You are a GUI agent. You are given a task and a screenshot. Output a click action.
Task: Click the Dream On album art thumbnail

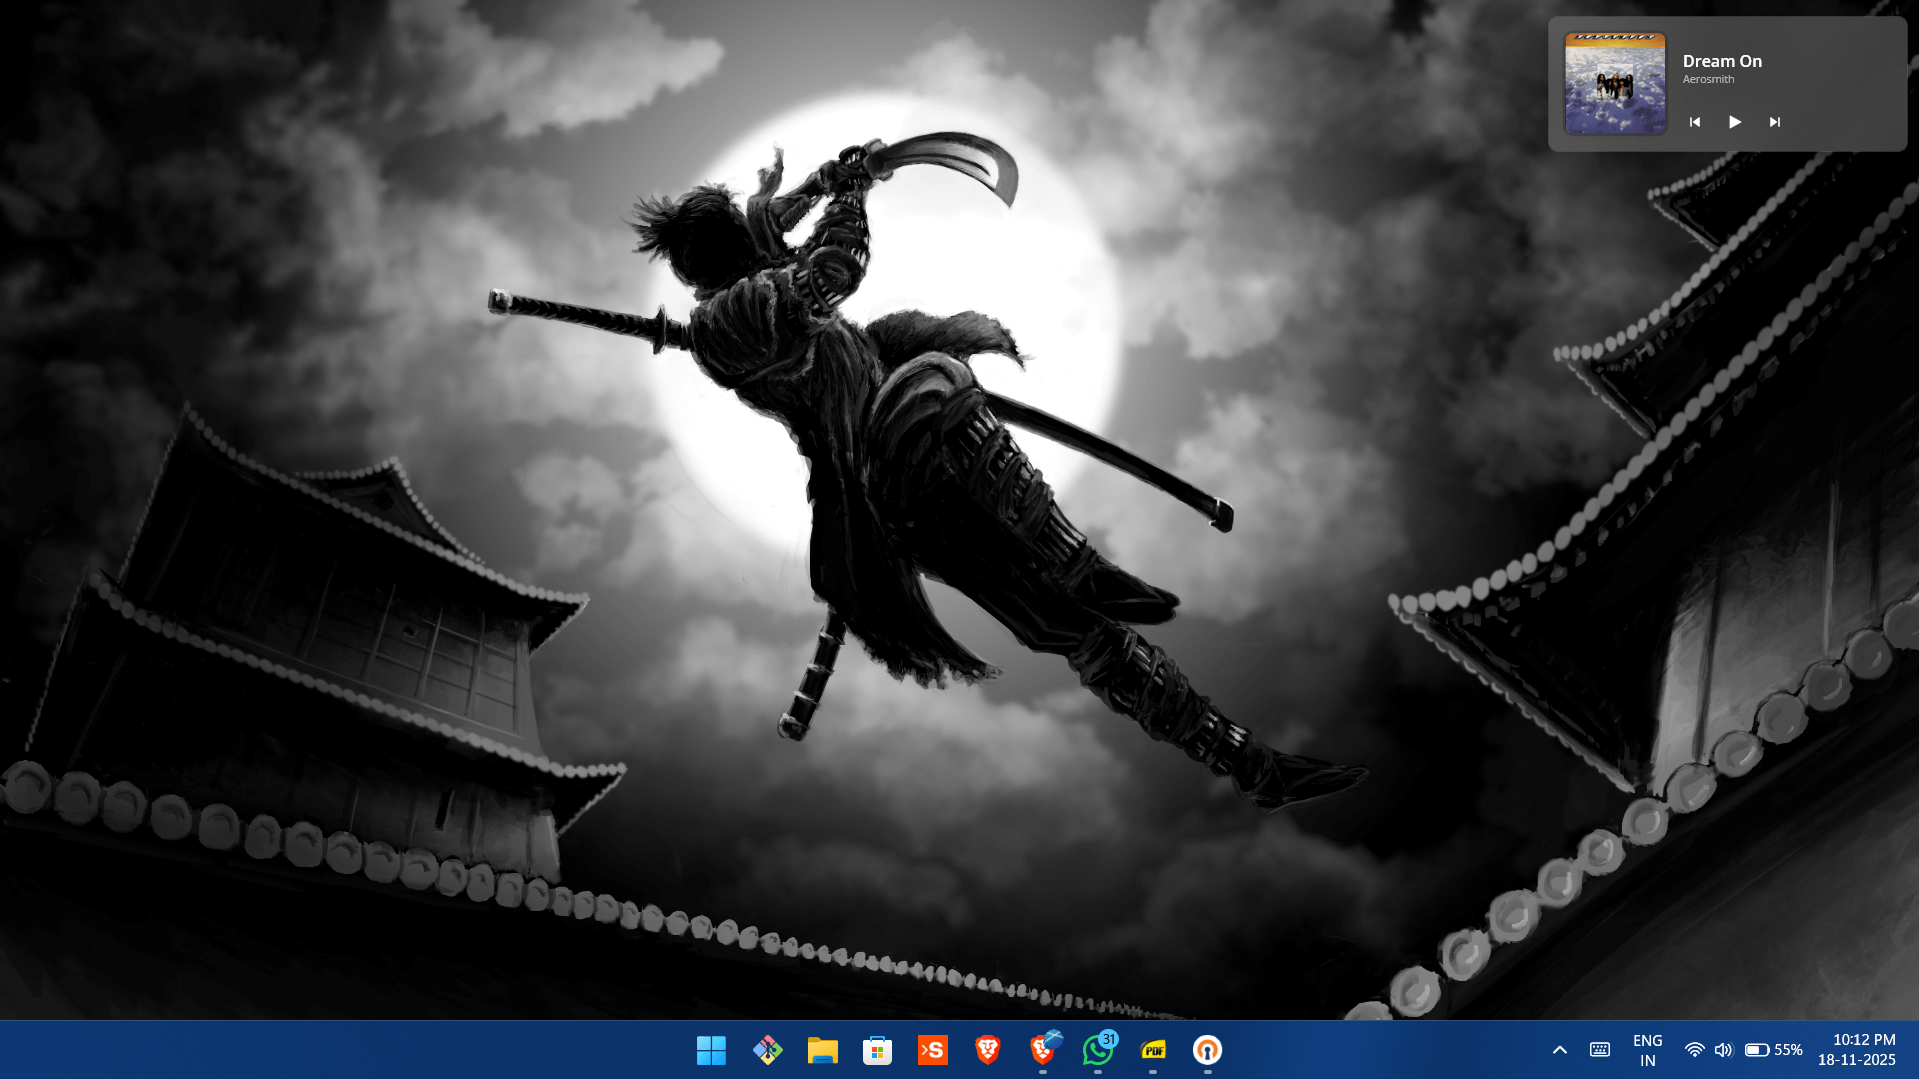(1615, 84)
